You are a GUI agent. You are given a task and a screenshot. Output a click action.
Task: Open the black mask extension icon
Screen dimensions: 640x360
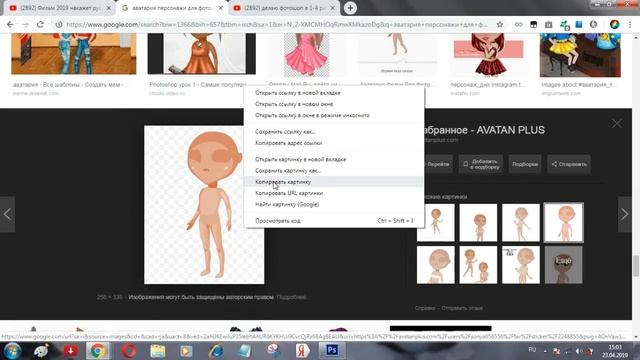(x=533, y=24)
